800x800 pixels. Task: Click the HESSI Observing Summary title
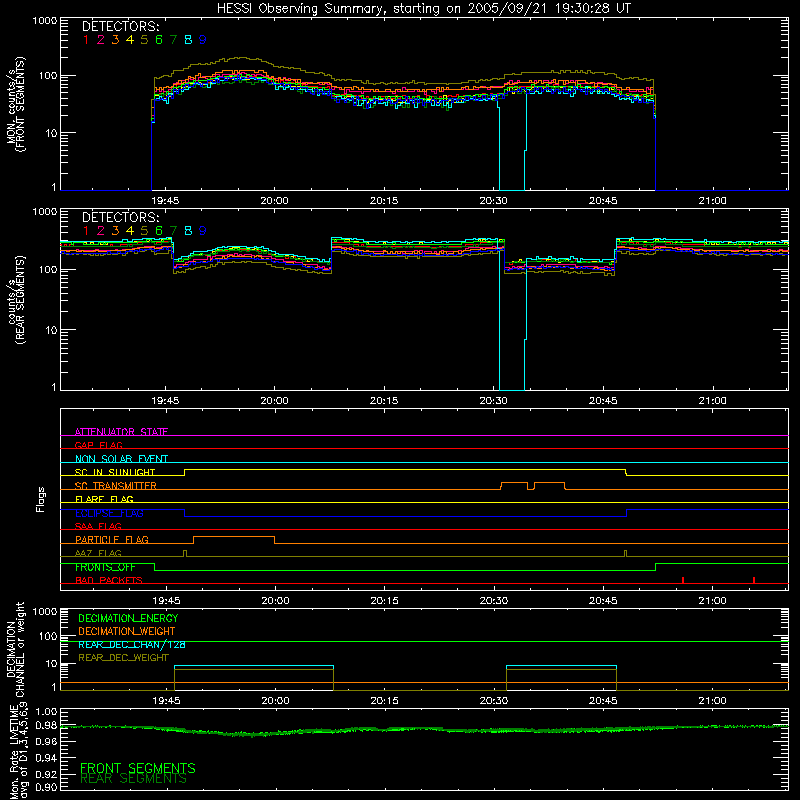(x=423, y=9)
